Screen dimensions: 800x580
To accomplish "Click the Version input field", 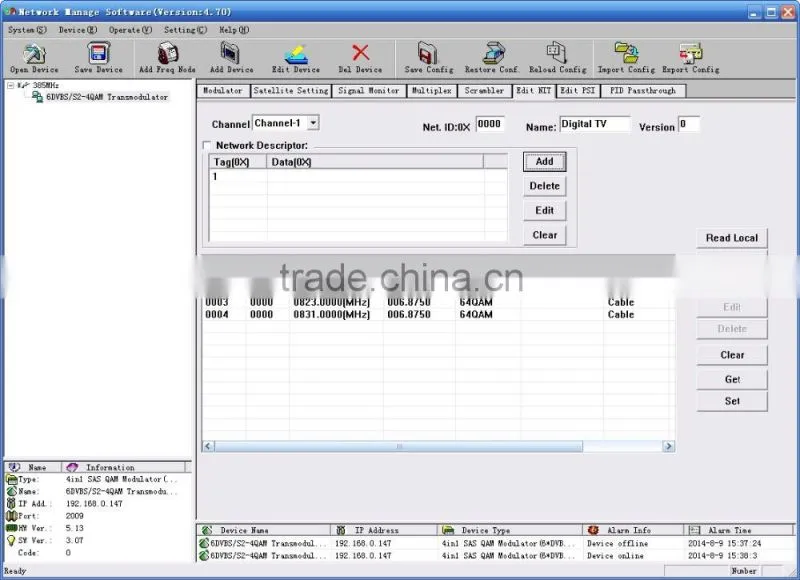I will click(688, 124).
